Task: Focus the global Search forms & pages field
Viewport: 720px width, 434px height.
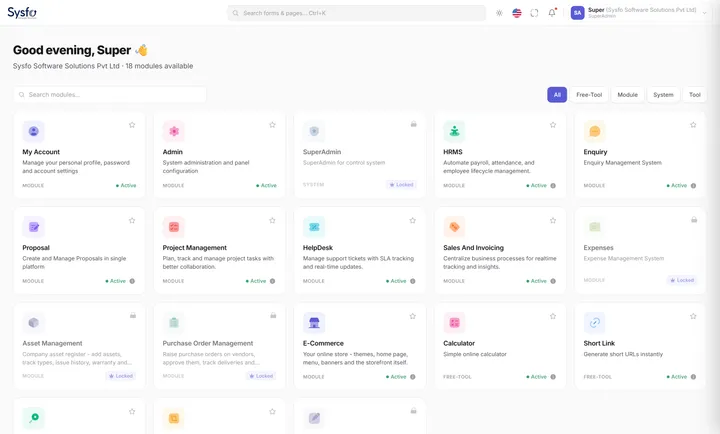Action: (356, 13)
